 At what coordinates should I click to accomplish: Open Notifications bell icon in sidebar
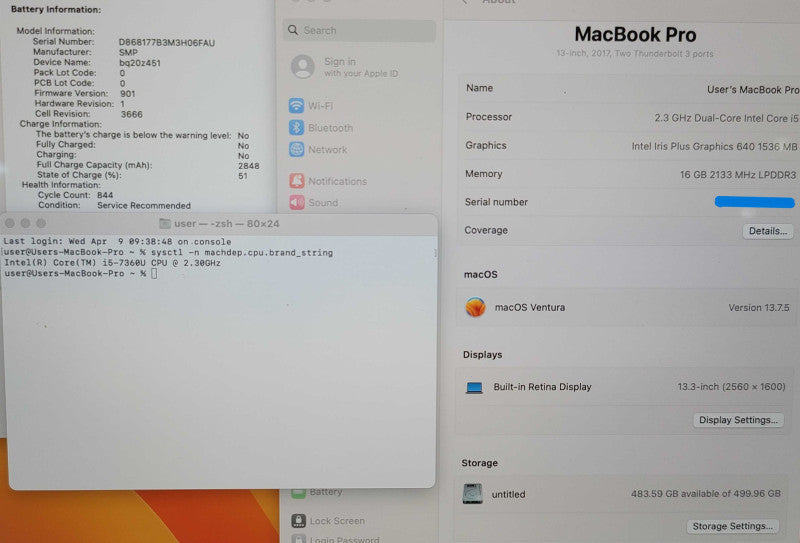click(x=297, y=181)
